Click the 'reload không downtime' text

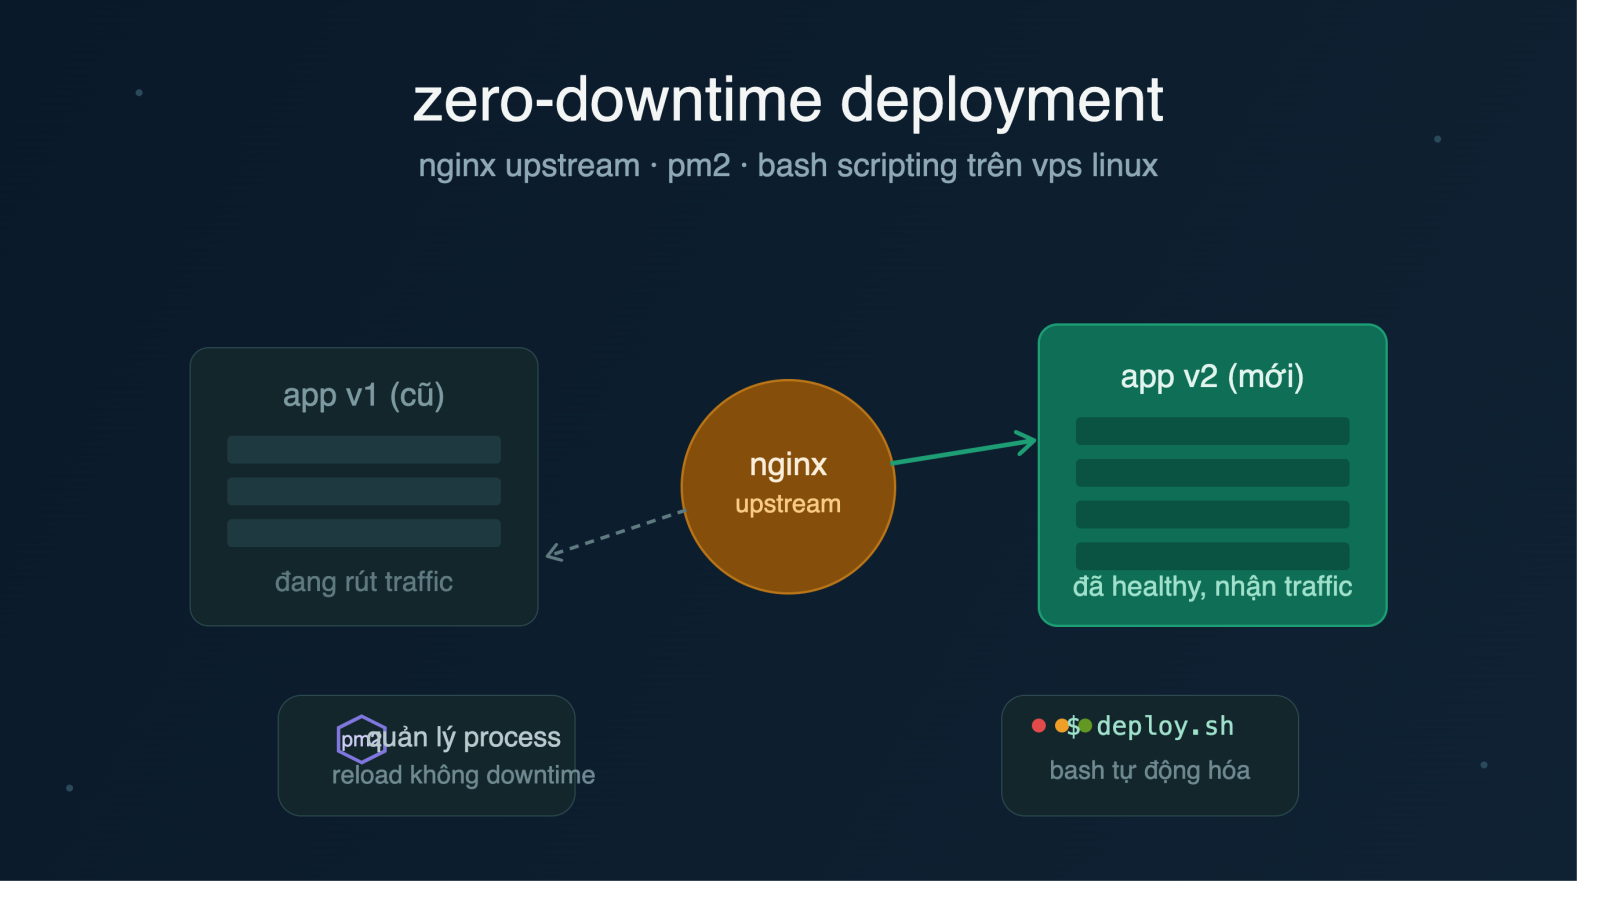click(x=463, y=775)
